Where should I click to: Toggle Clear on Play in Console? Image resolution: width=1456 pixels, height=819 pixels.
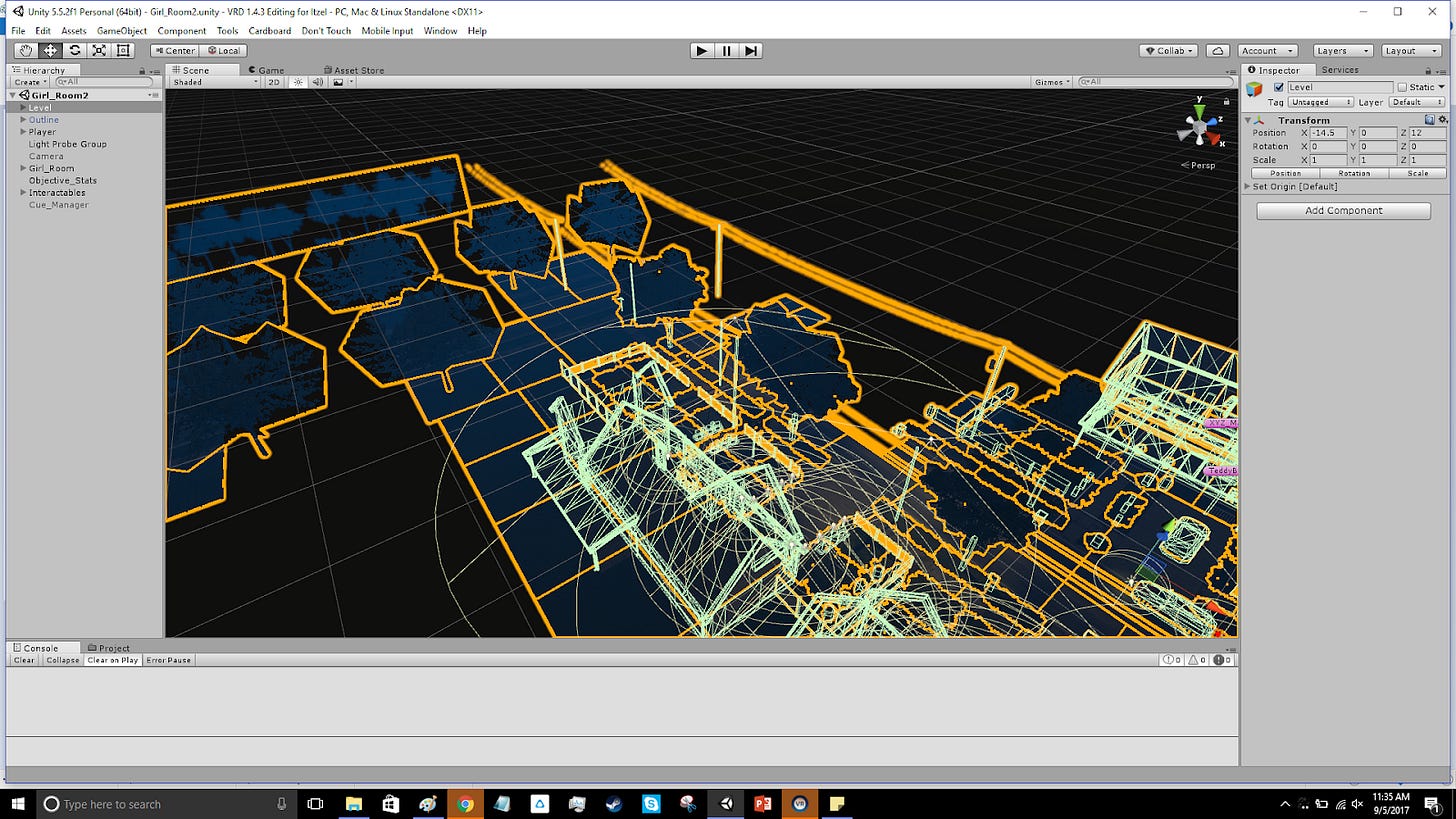click(x=112, y=660)
